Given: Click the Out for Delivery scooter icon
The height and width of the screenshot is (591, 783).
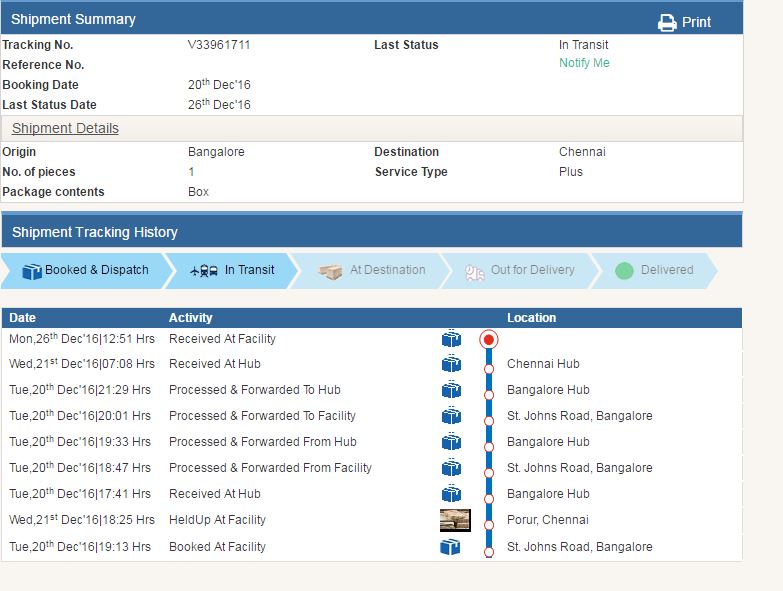Looking at the screenshot, I should [x=475, y=271].
